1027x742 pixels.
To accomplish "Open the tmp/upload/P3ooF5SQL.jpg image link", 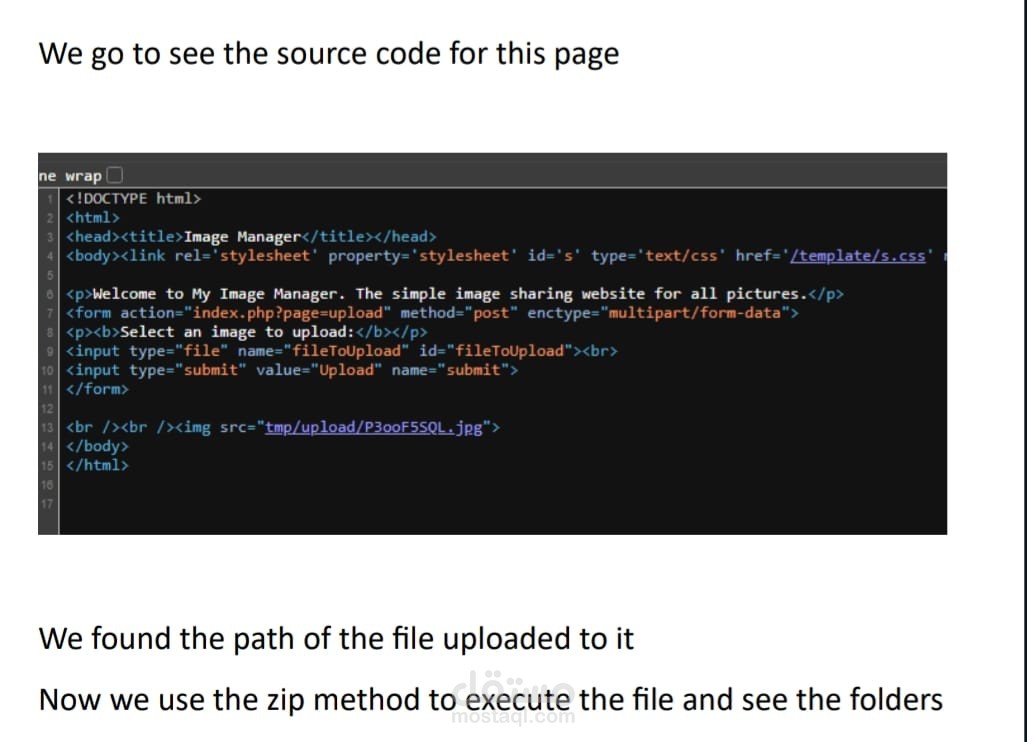I will point(373,428).
